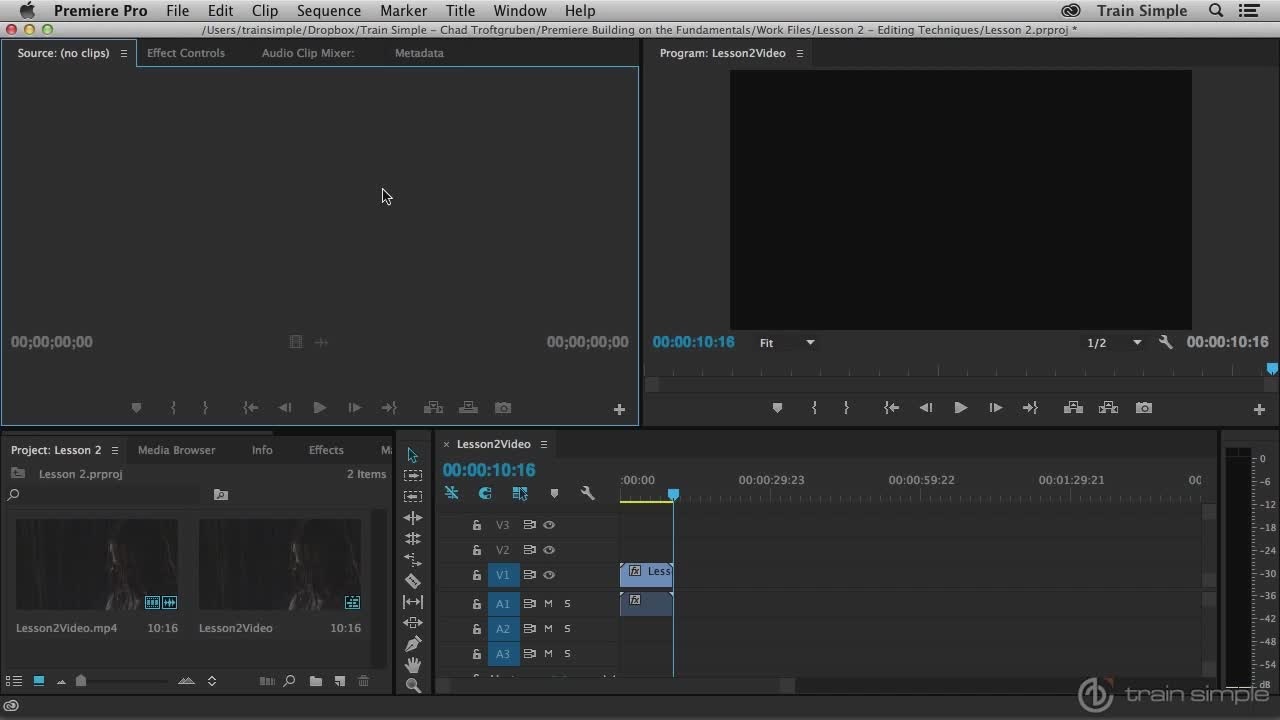Image resolution: width=1280 pixels, height=720 pixels.
Task: Select the Zoom tool
Action: (x=412, y=686)
